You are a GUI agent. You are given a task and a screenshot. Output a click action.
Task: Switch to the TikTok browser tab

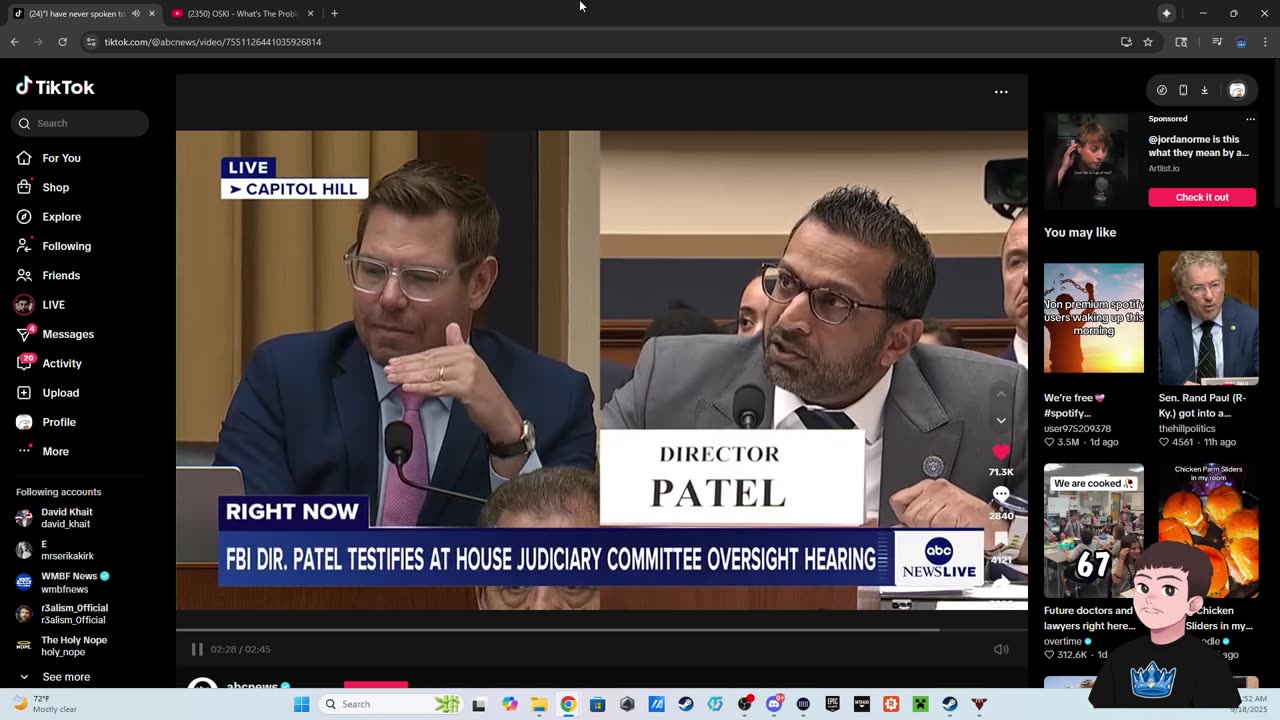(75, 14)
